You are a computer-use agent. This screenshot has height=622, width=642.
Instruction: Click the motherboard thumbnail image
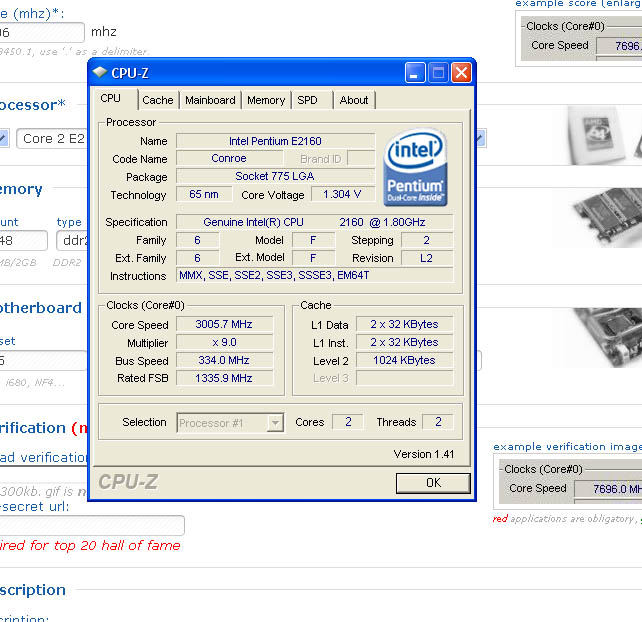click(x=606, y=338)
